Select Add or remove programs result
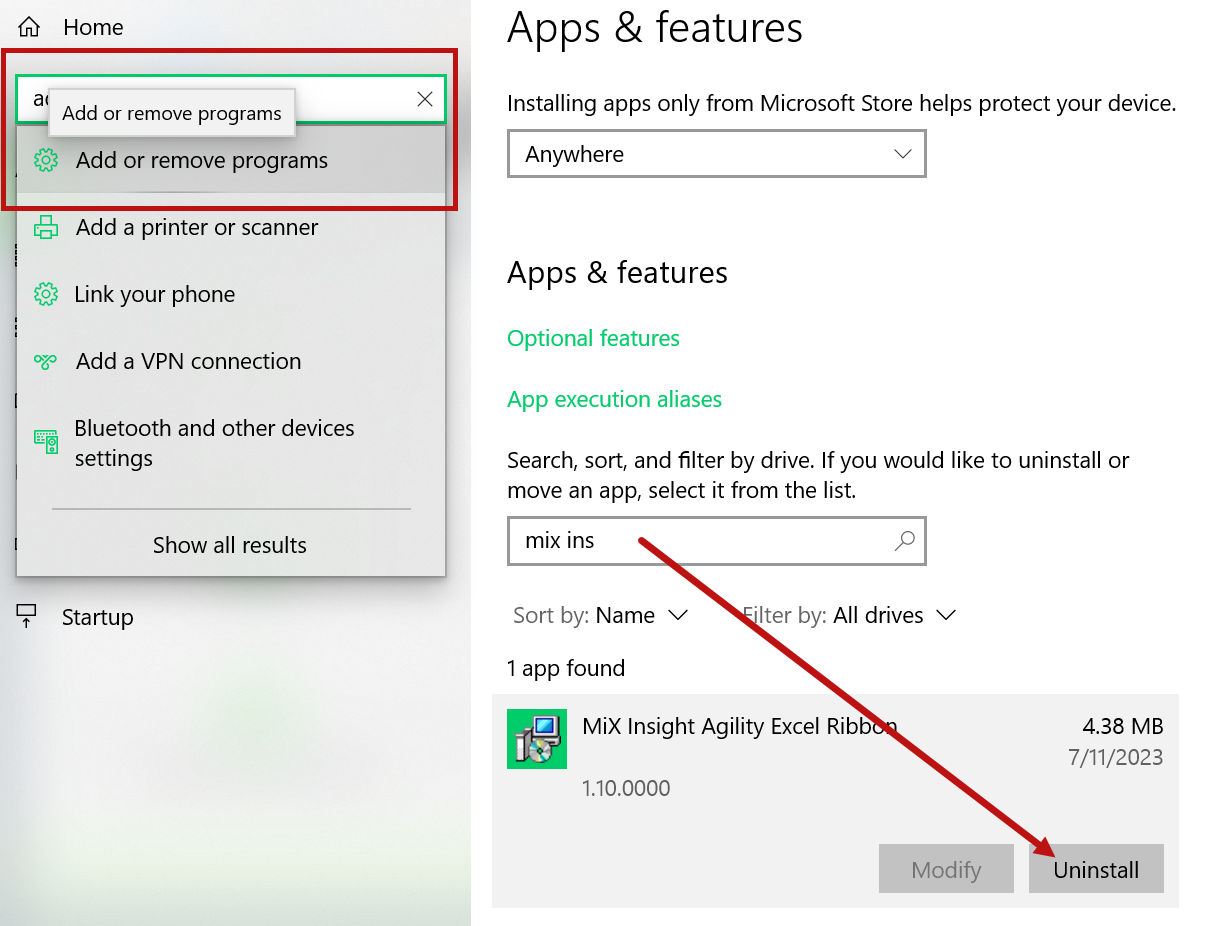 pos(231,160)
